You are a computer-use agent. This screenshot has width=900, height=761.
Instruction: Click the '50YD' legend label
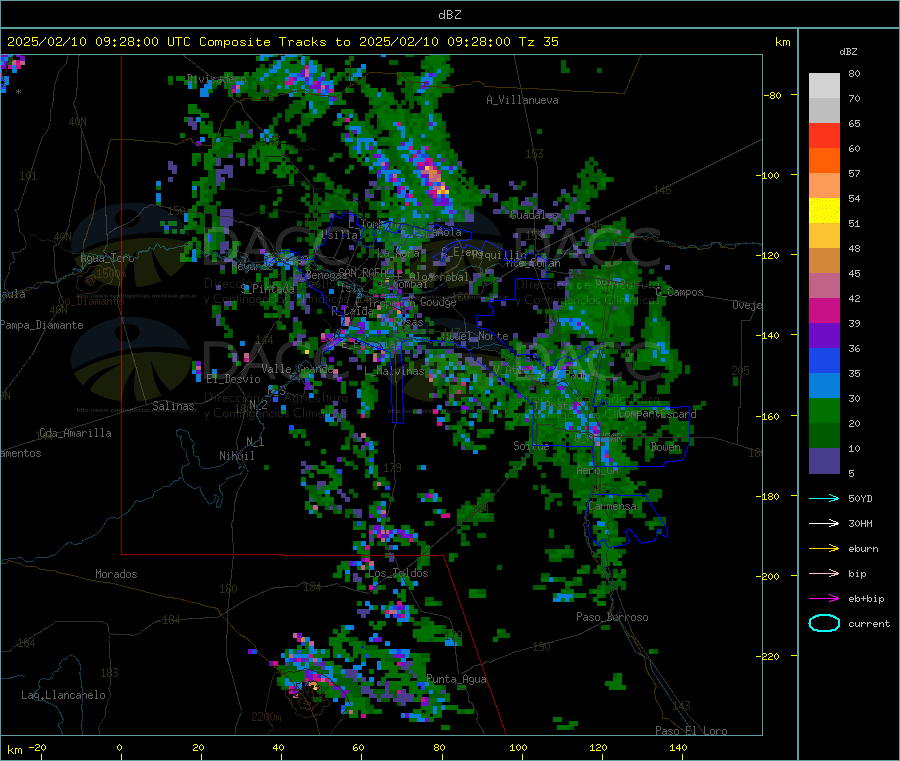tap(860, 498)
